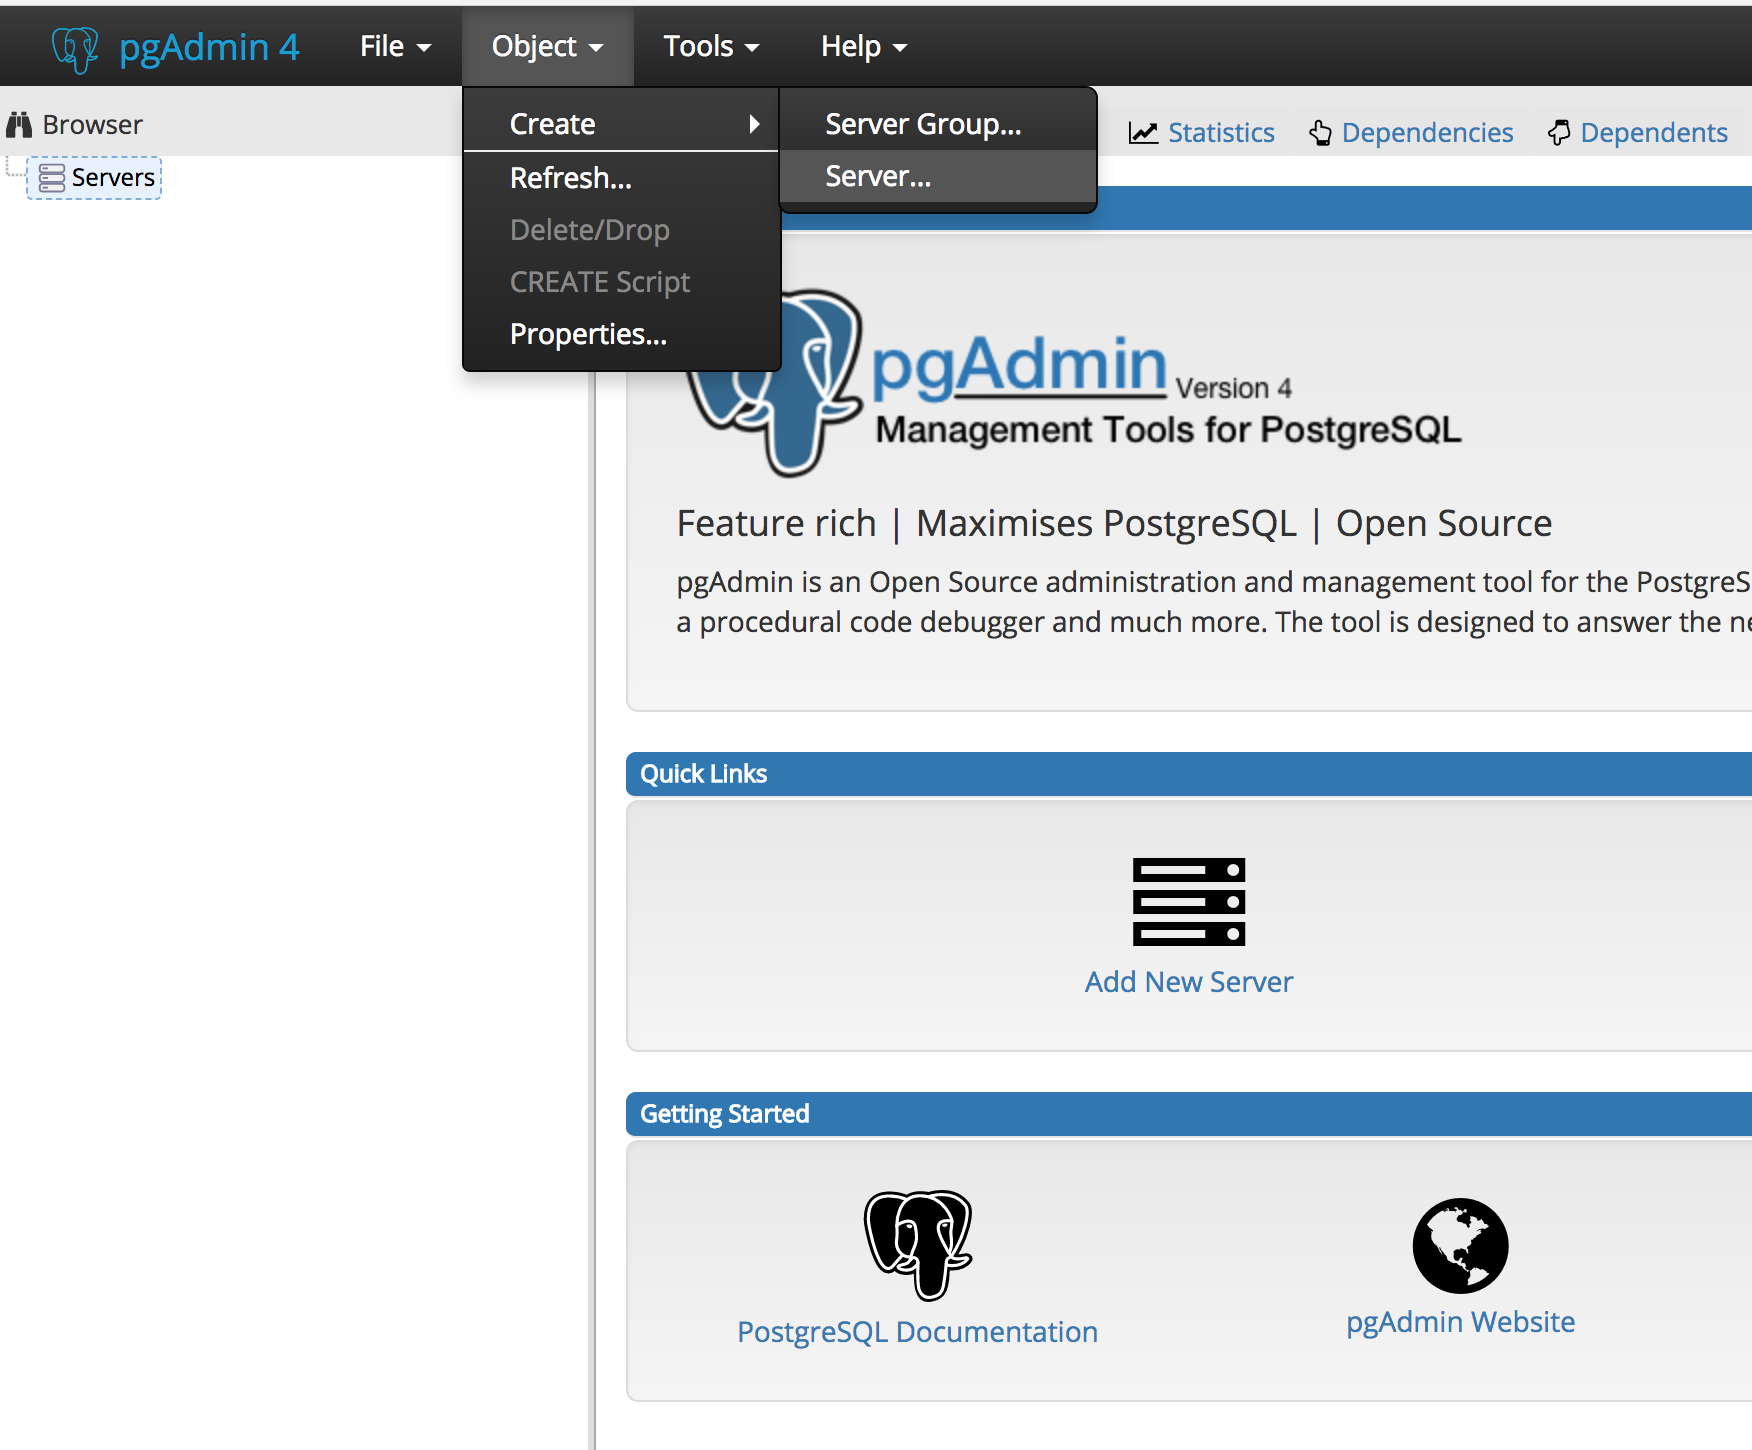Open Properties... from the Object menu
1752x1450 pixels.
tap(588, 334)
